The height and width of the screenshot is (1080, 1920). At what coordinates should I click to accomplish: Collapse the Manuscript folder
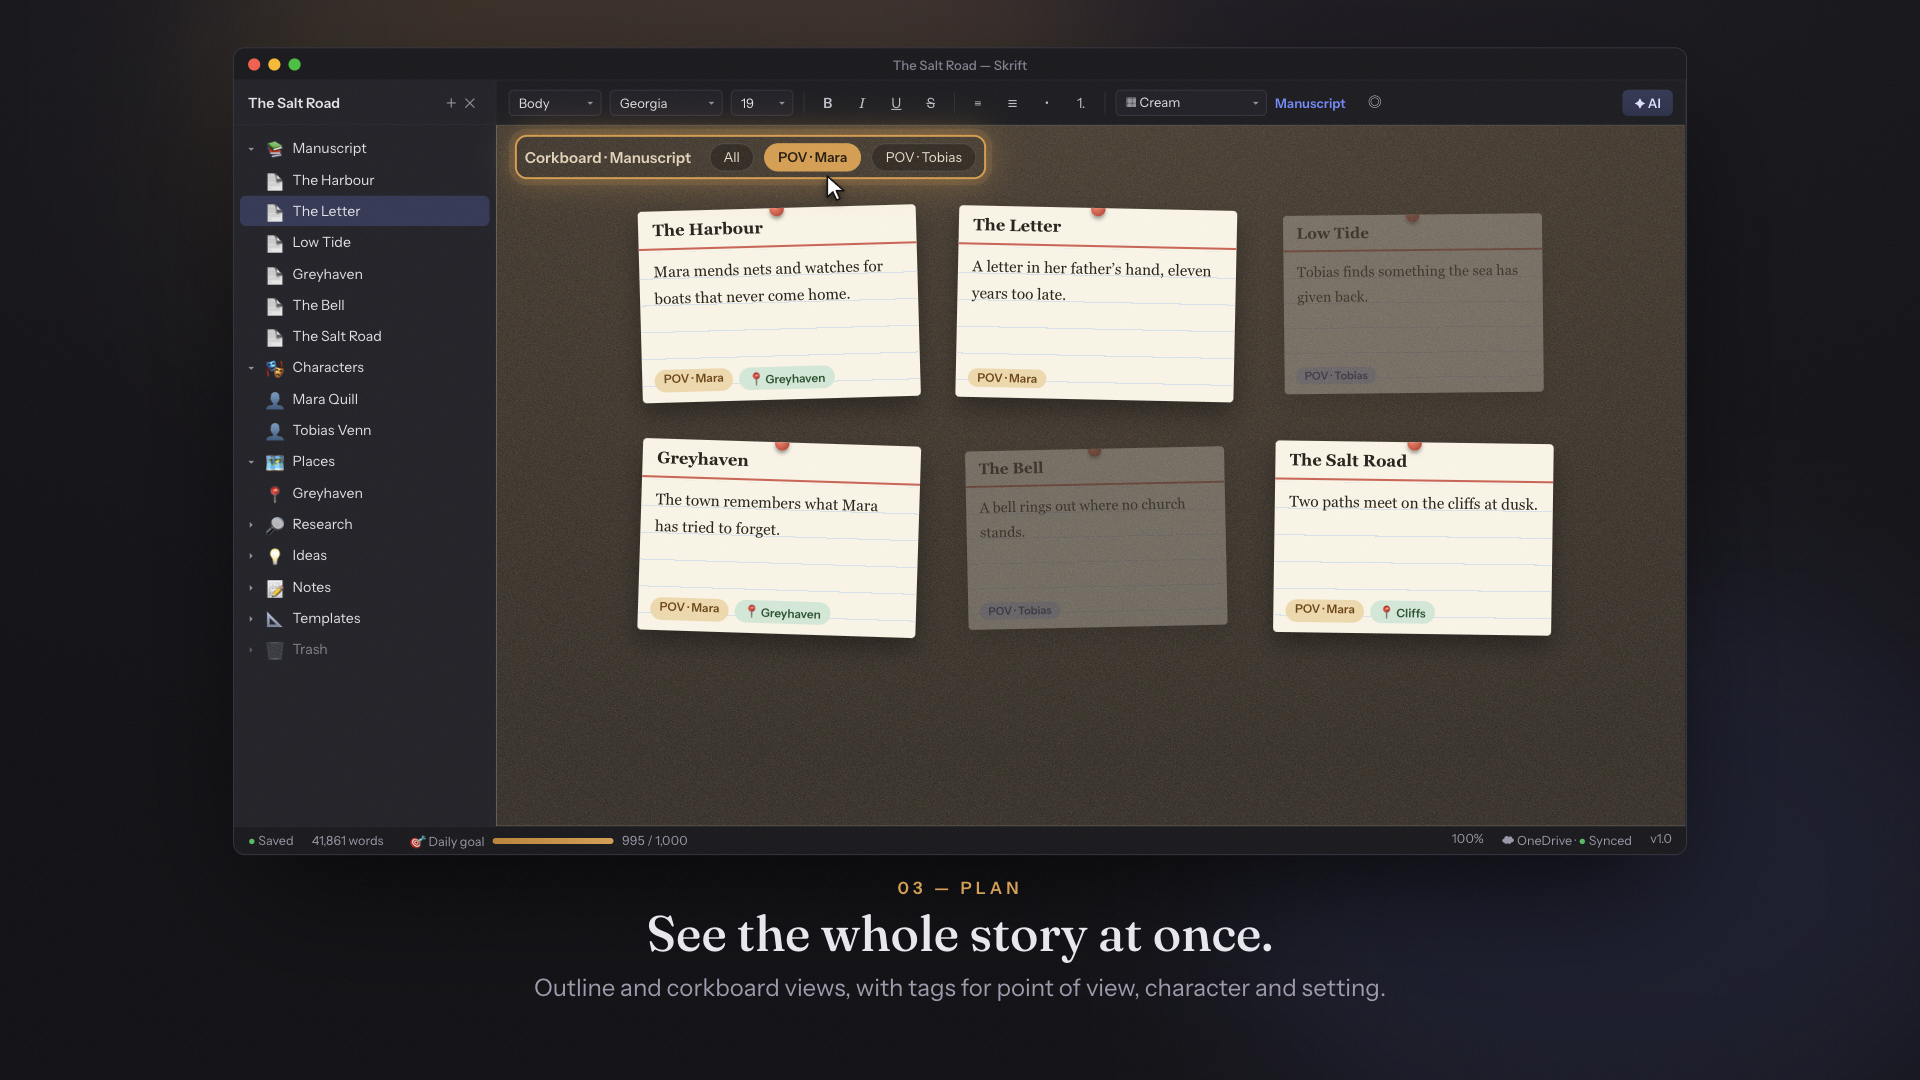[x=251, y=149]
